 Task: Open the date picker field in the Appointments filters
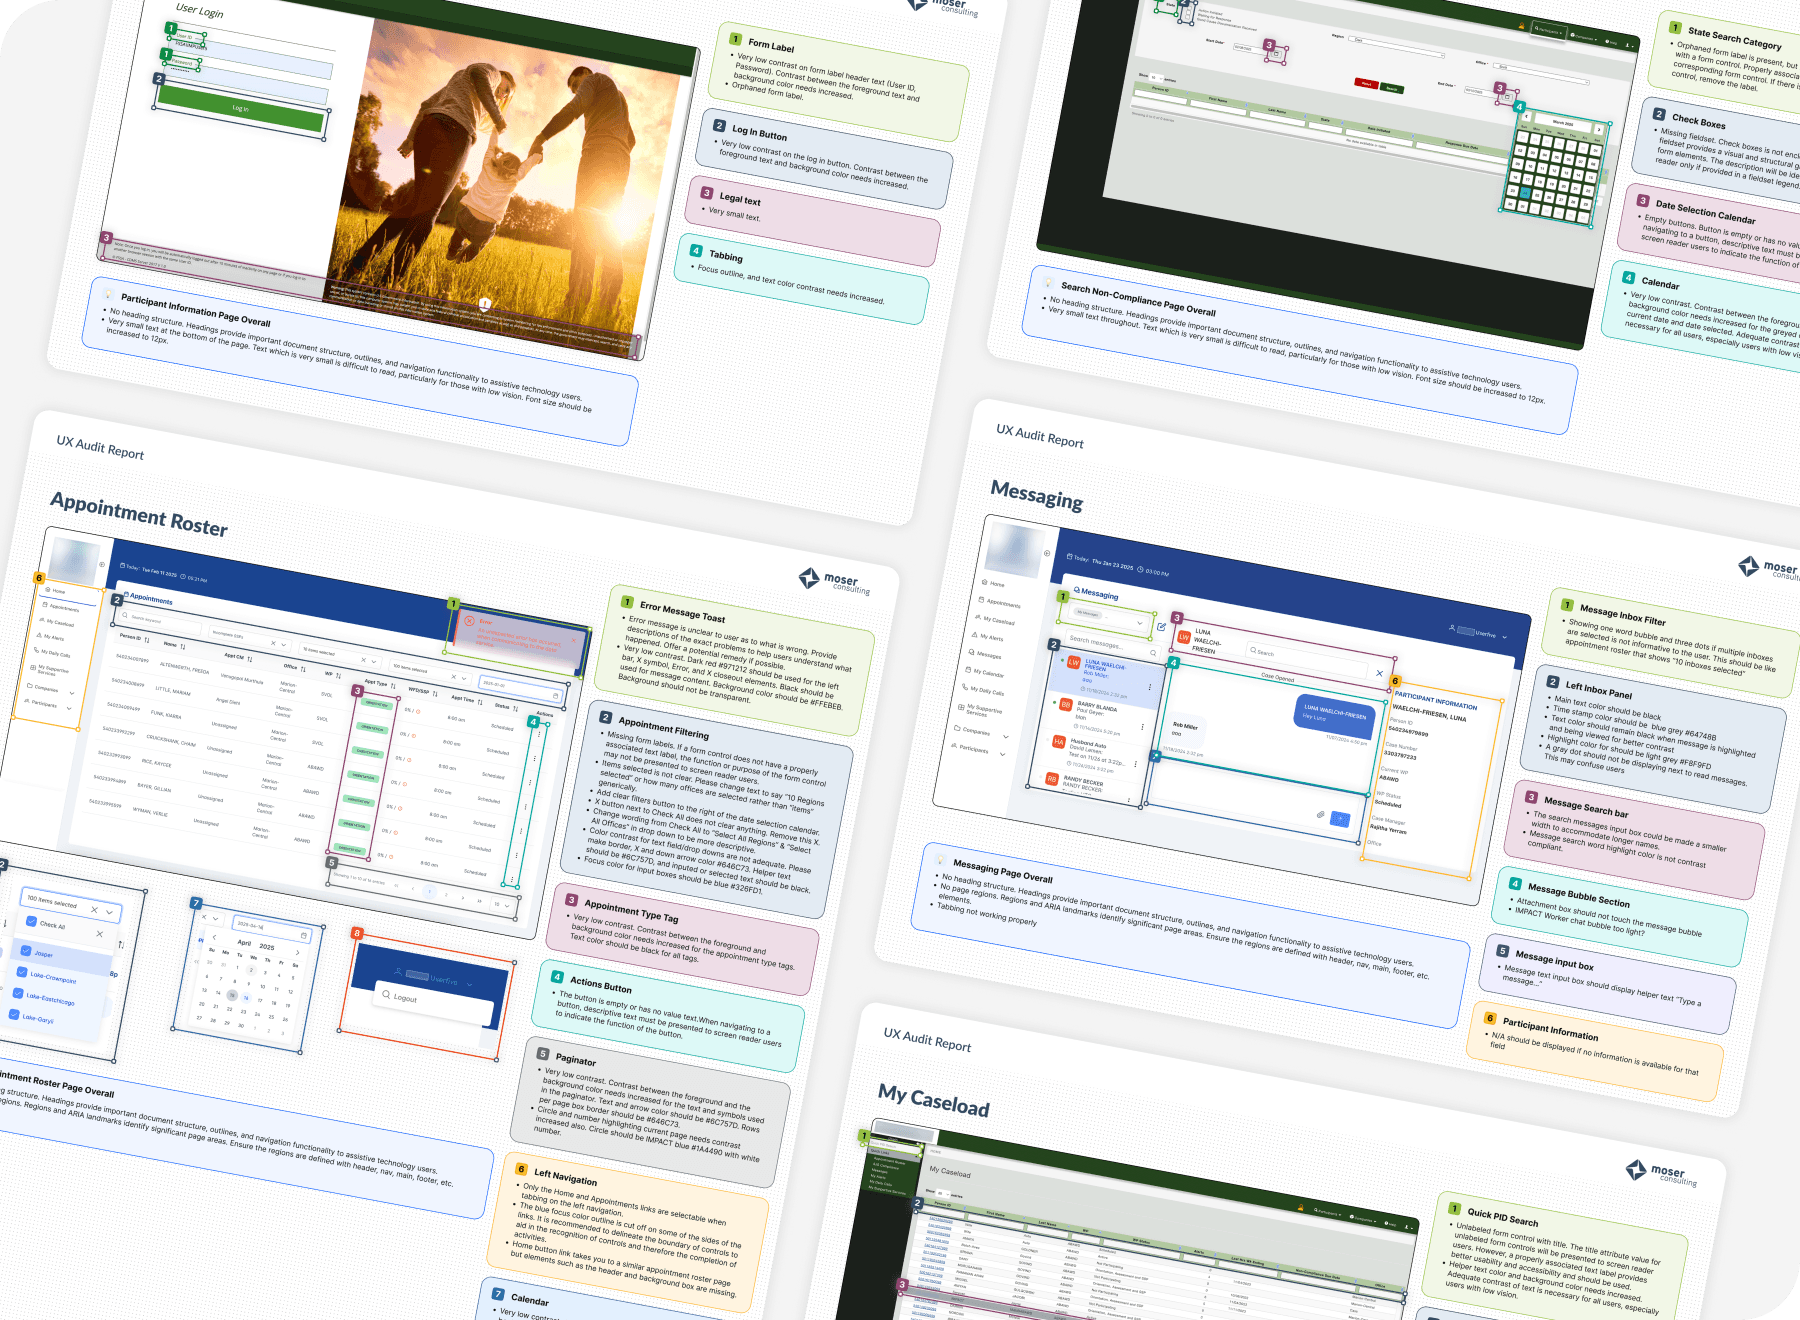(520, 689)
